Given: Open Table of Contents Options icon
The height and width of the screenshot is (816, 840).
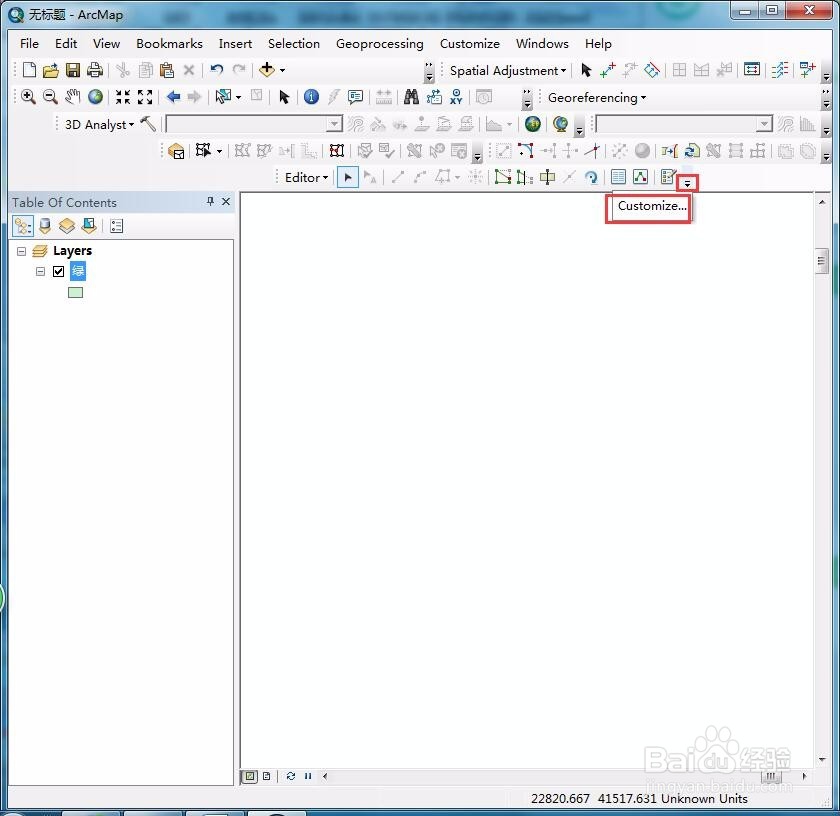Looking at the screenshot, I should pos(116,226).
